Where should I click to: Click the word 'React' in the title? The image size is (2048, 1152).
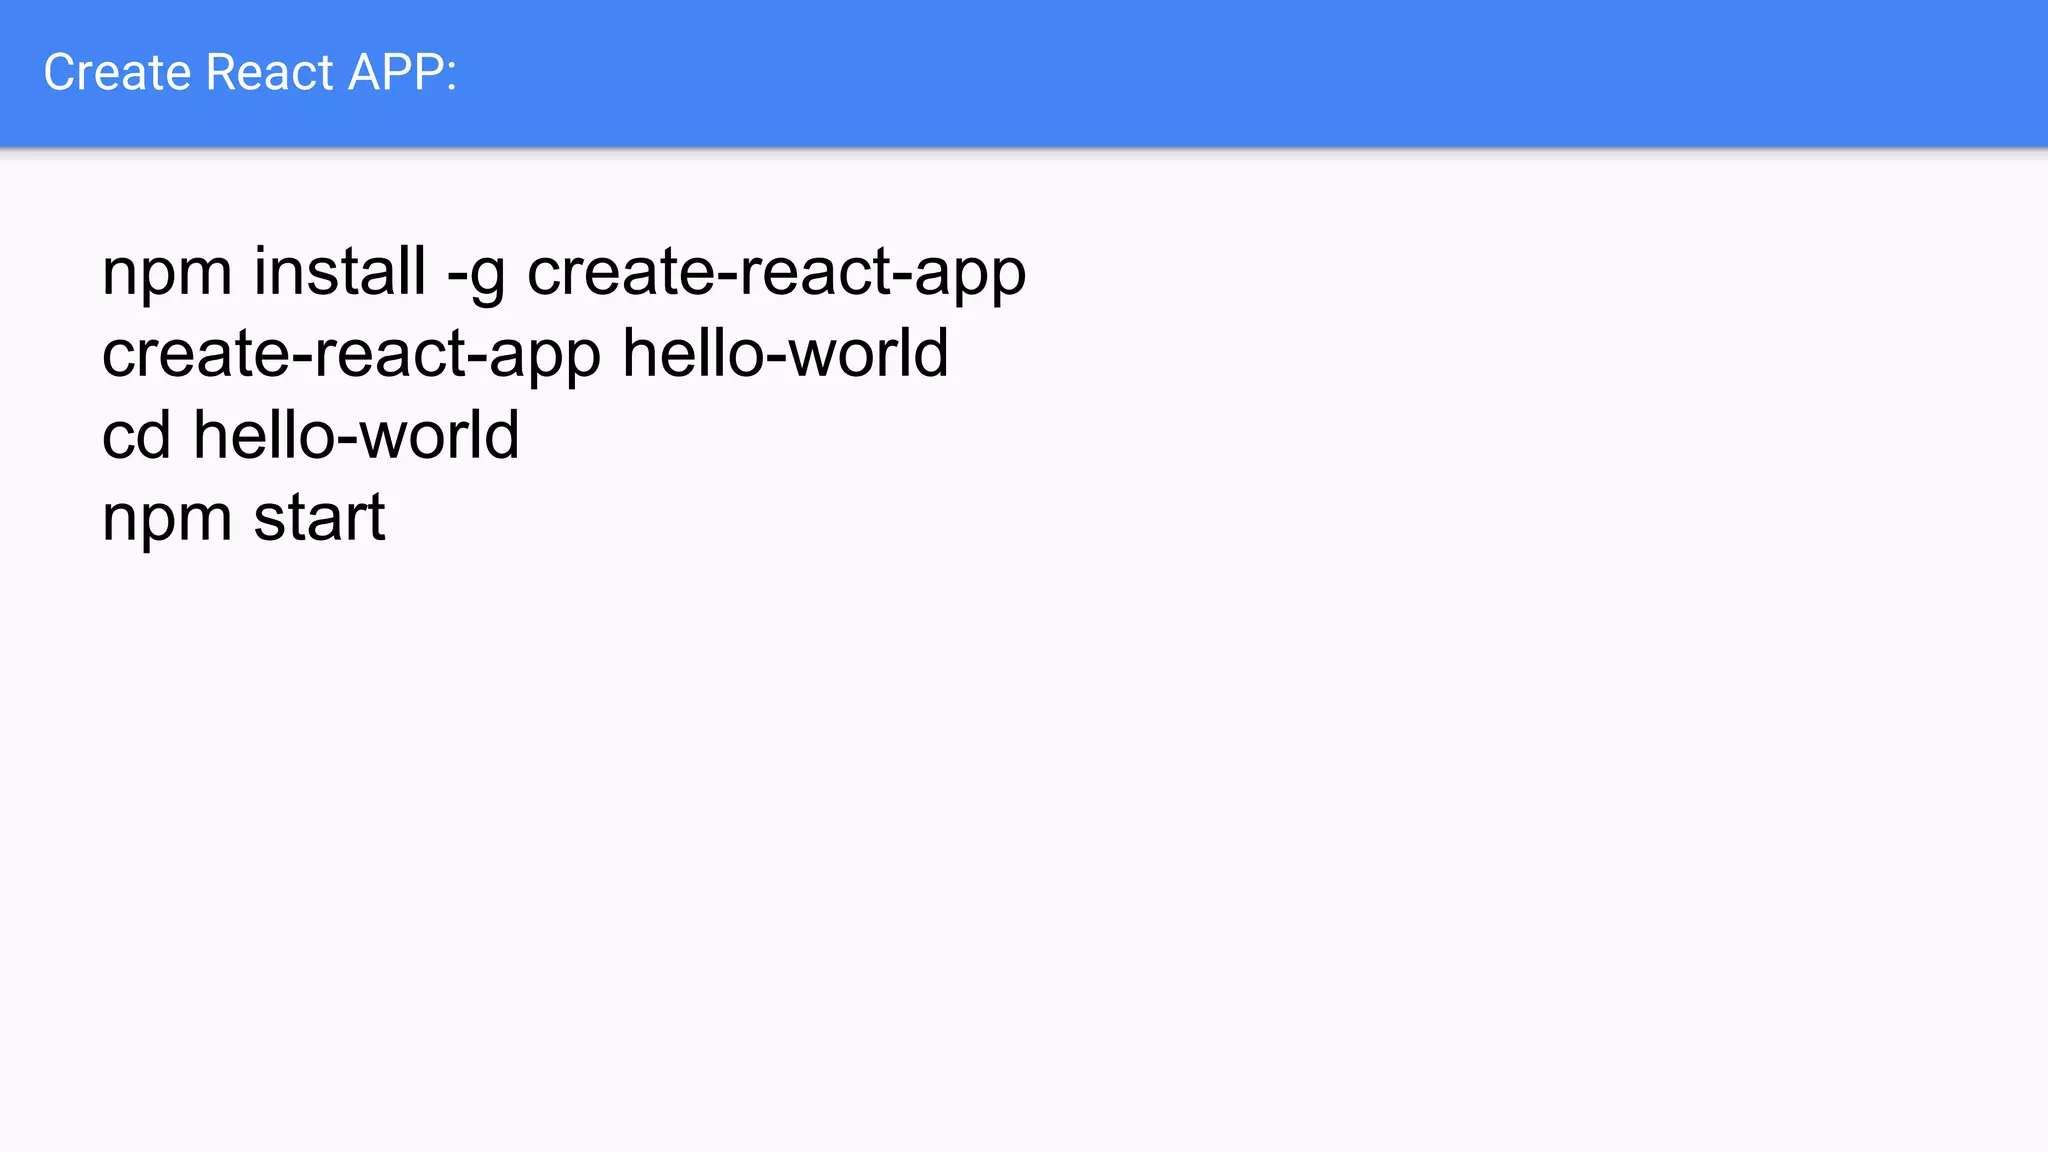pos(269,73)
